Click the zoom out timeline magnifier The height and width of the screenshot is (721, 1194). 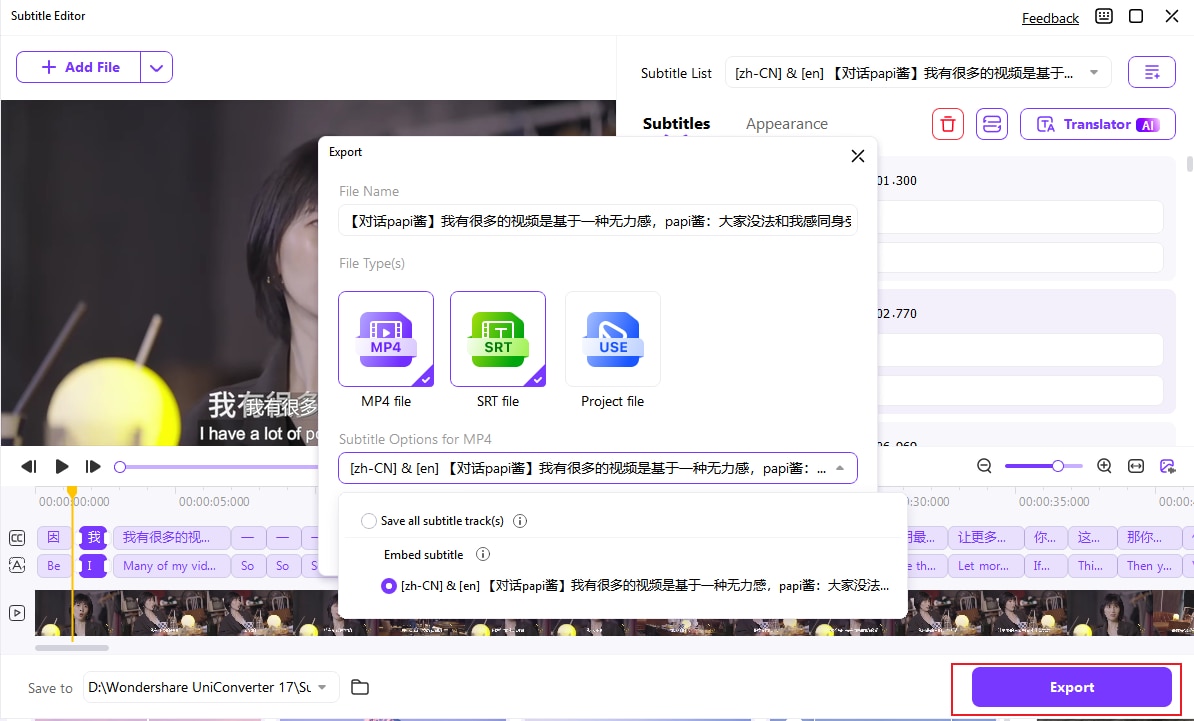pos(984,466)
